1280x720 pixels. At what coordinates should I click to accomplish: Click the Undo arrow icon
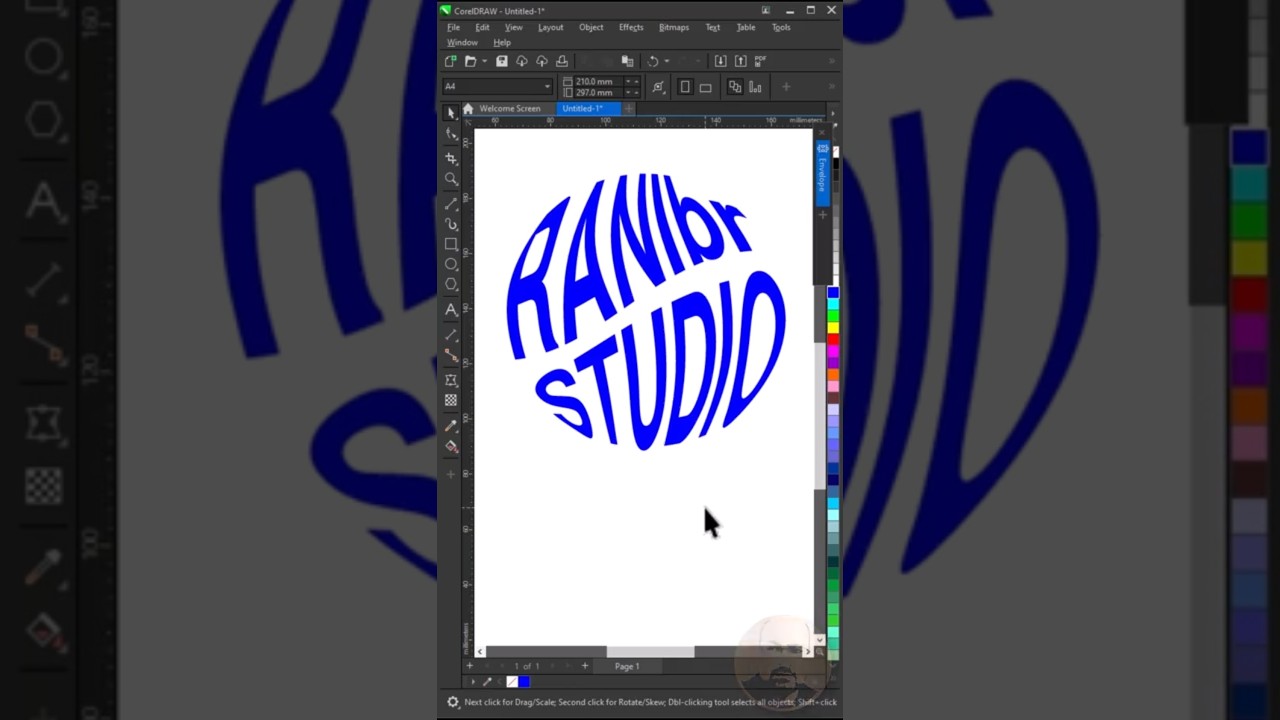click(653, 61)
